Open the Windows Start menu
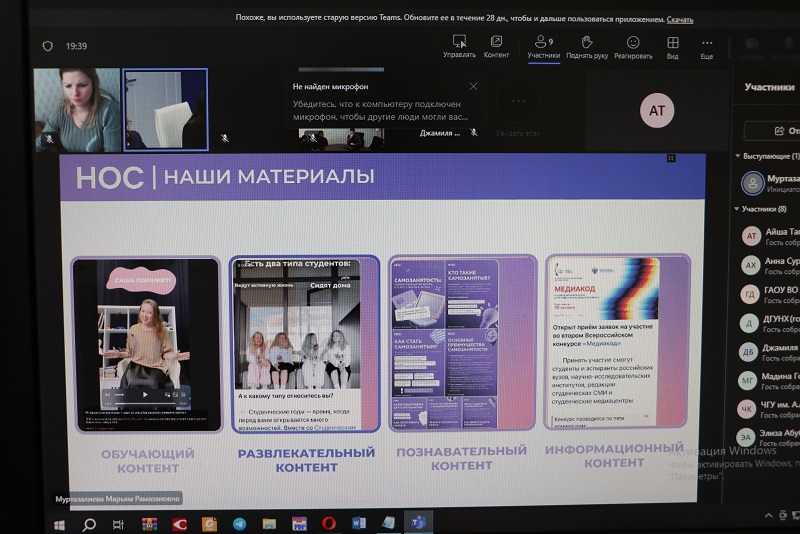The height and width of the screenshot is (534, 800). (x=59, y=524)
